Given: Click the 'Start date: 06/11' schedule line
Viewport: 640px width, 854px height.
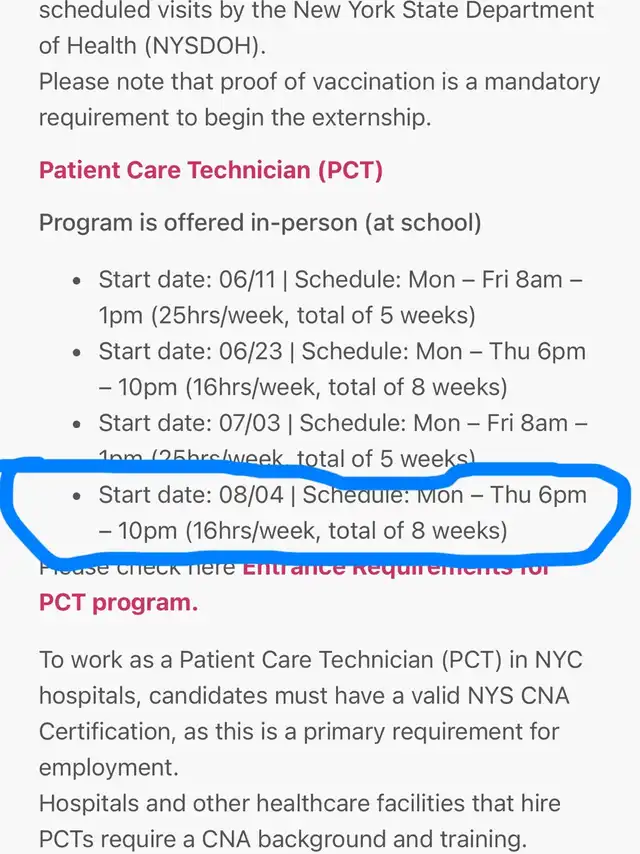Looking at the screenshot, I should pos(341,297).
